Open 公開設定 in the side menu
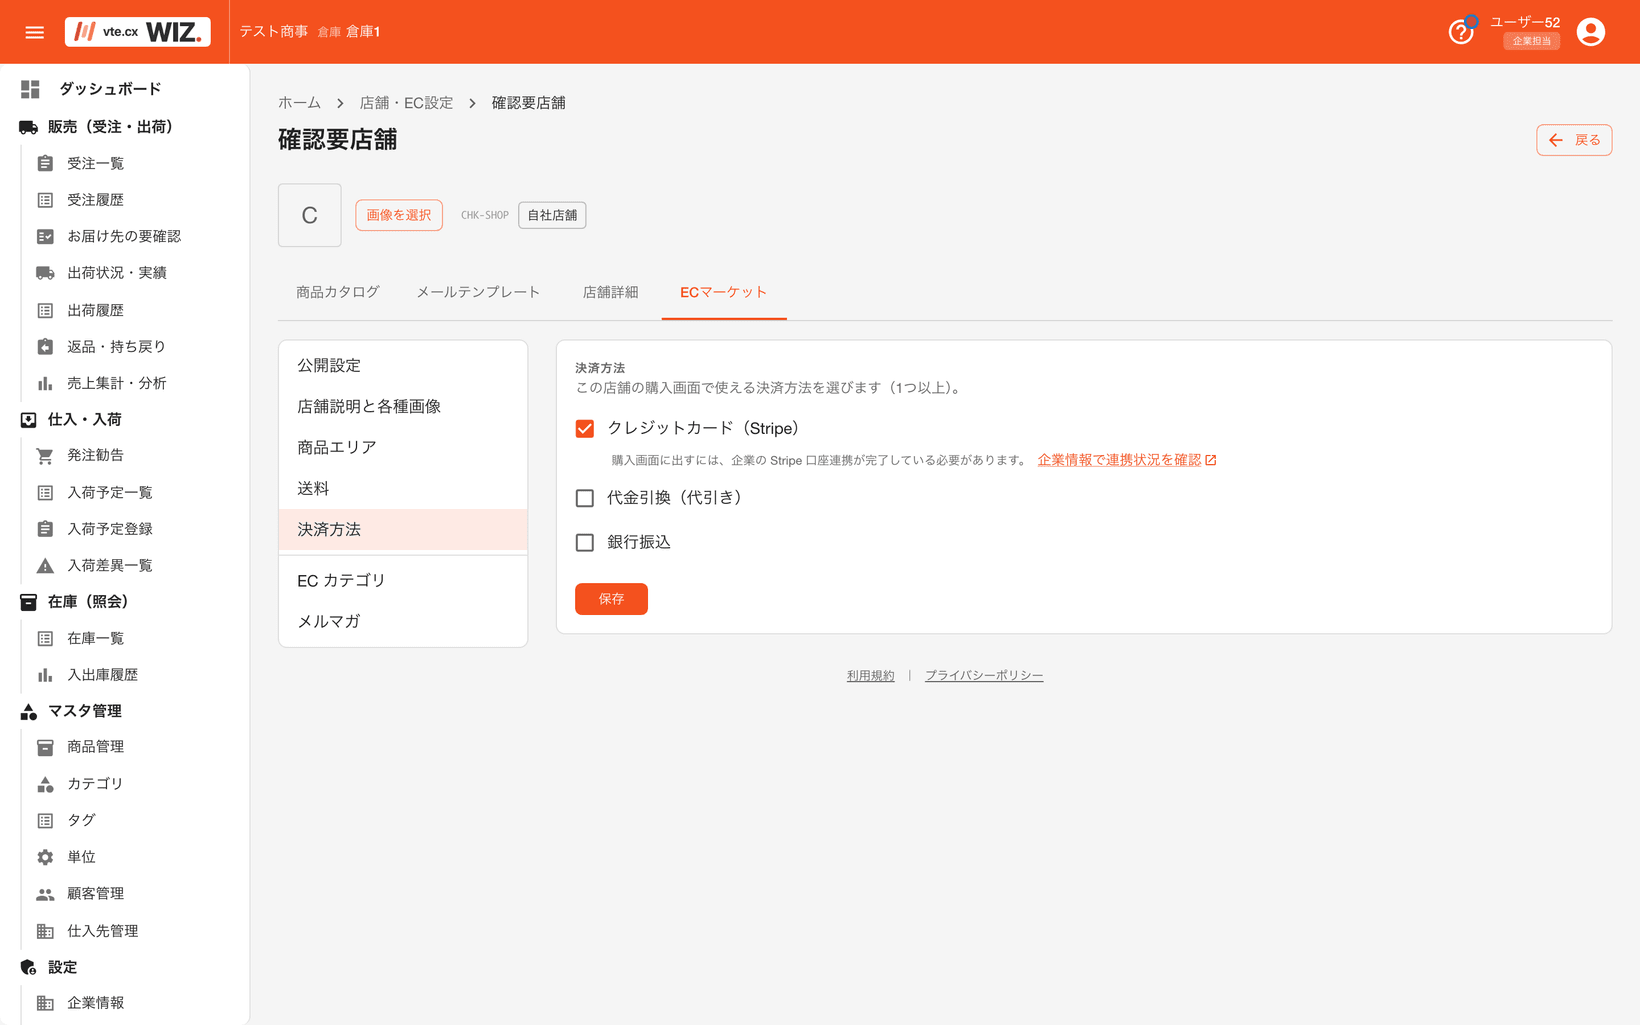The width and height of the screenshot is (1640, 1025). (403, 366)
